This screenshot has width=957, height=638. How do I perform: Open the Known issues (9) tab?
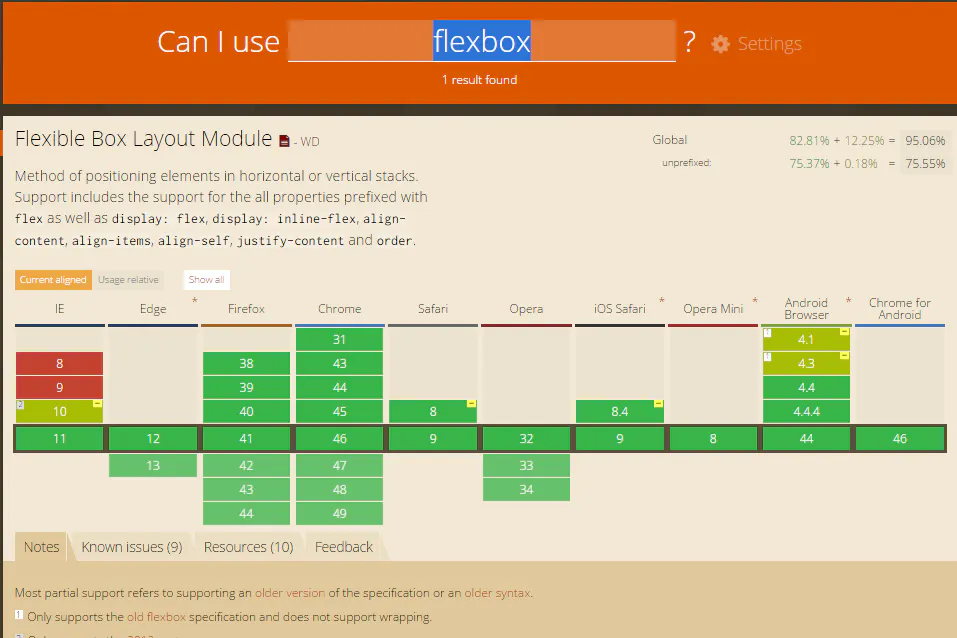pos(132,547)
